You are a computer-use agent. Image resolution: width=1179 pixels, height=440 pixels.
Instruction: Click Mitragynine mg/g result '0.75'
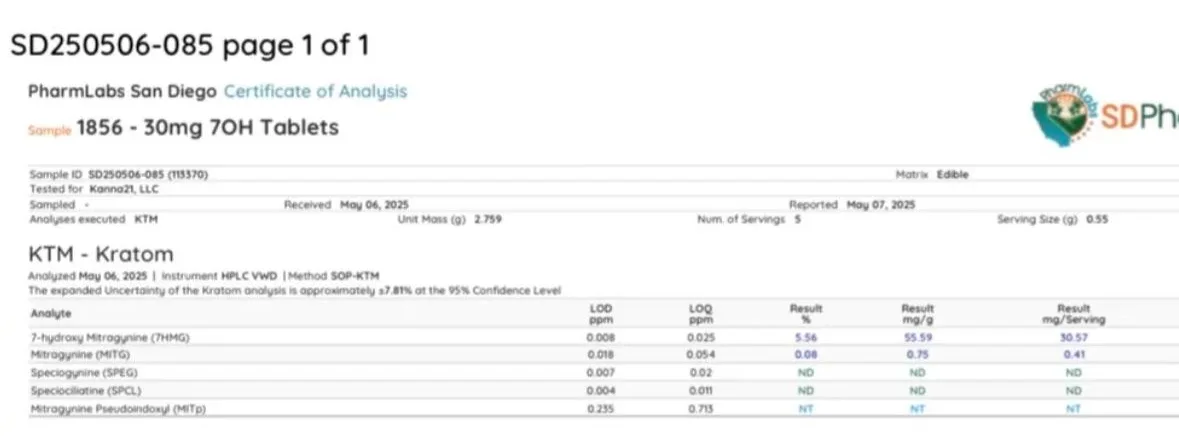click(x=917, y=354)
